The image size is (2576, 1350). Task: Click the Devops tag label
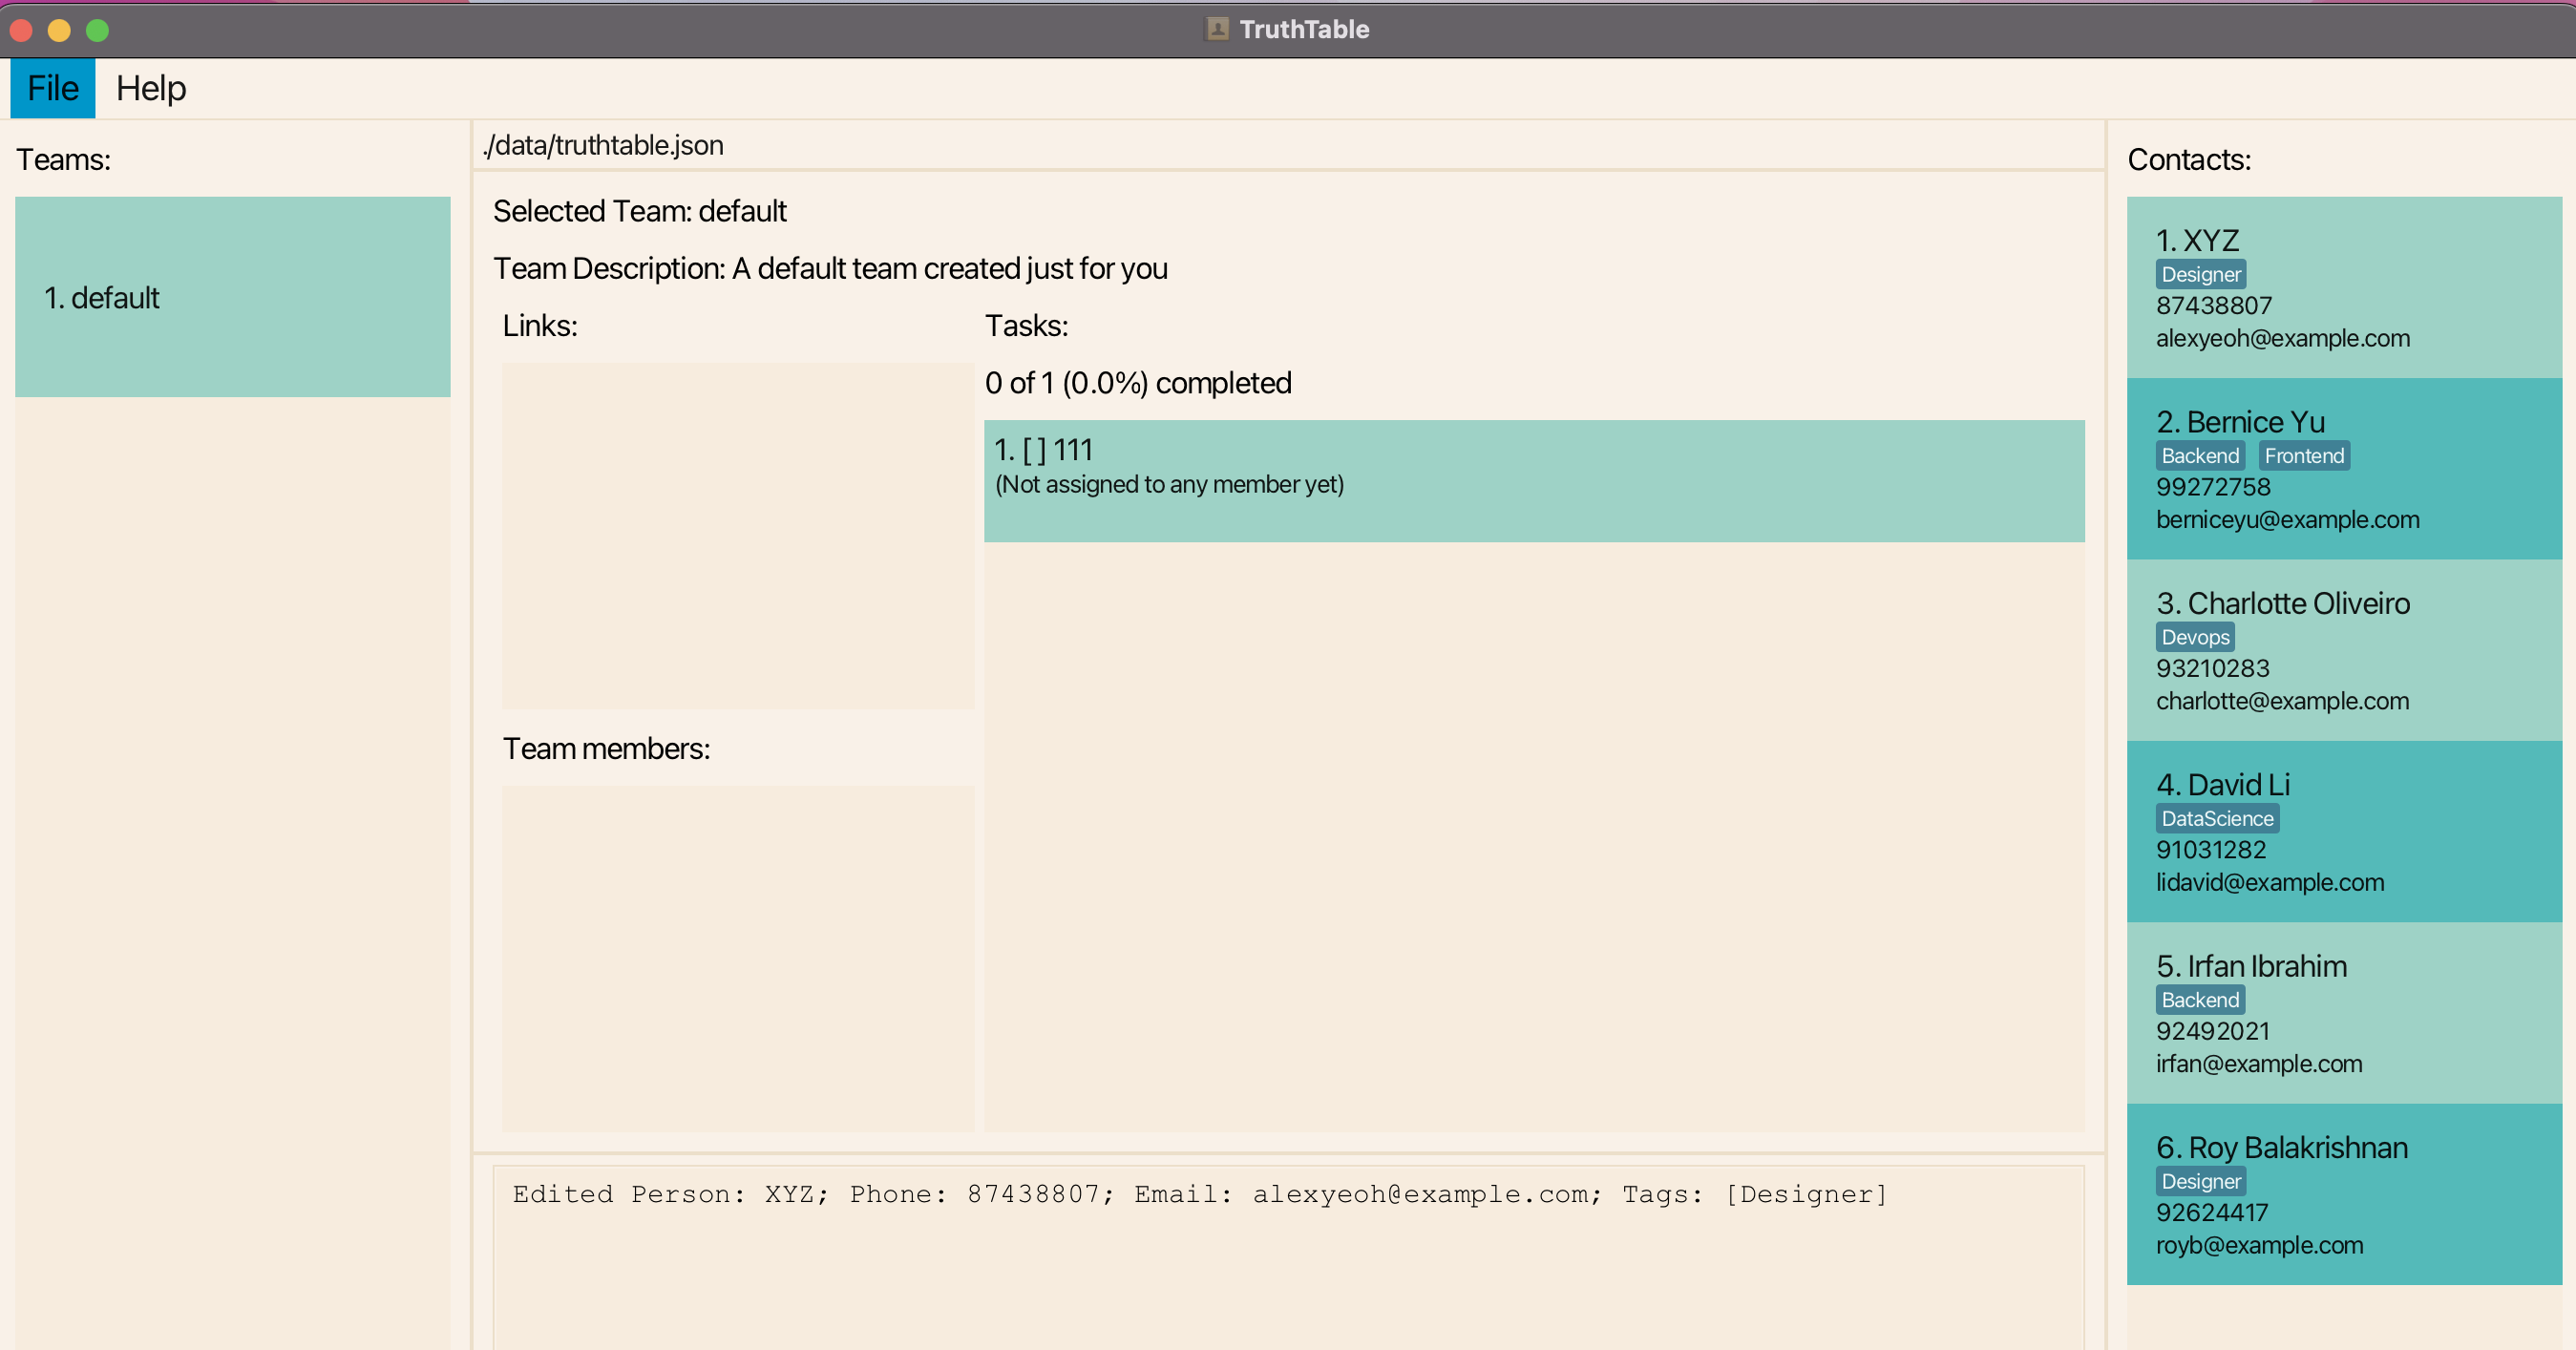pos(2194,637)
